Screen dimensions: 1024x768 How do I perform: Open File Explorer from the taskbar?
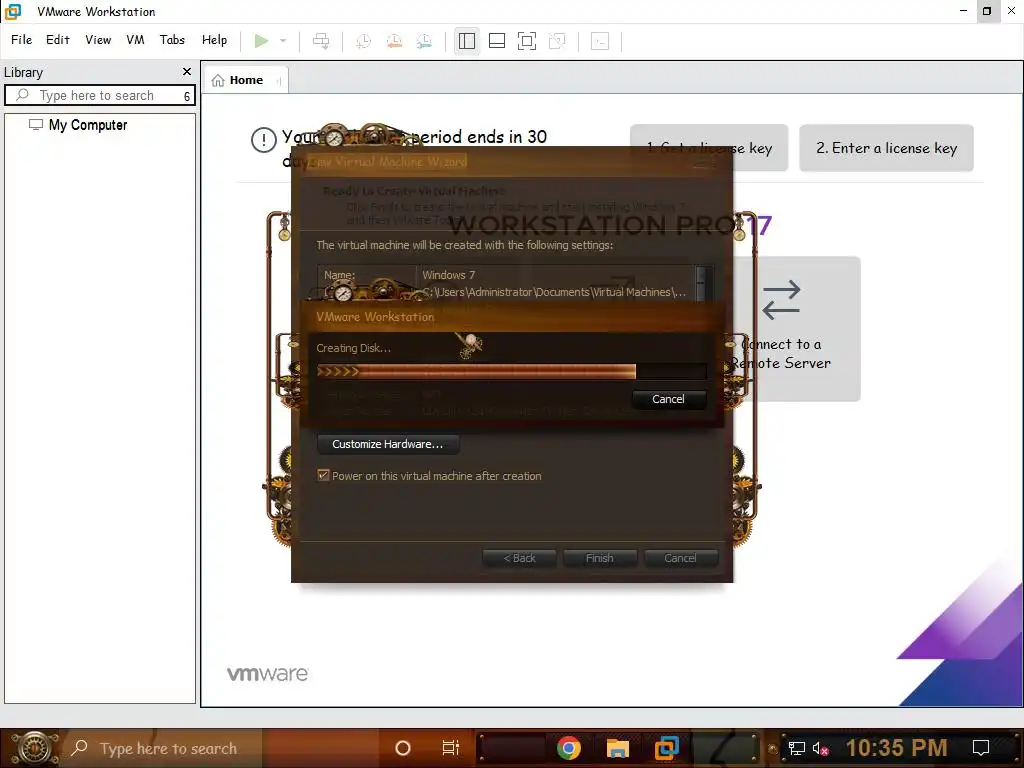click(x=617, y=748)
